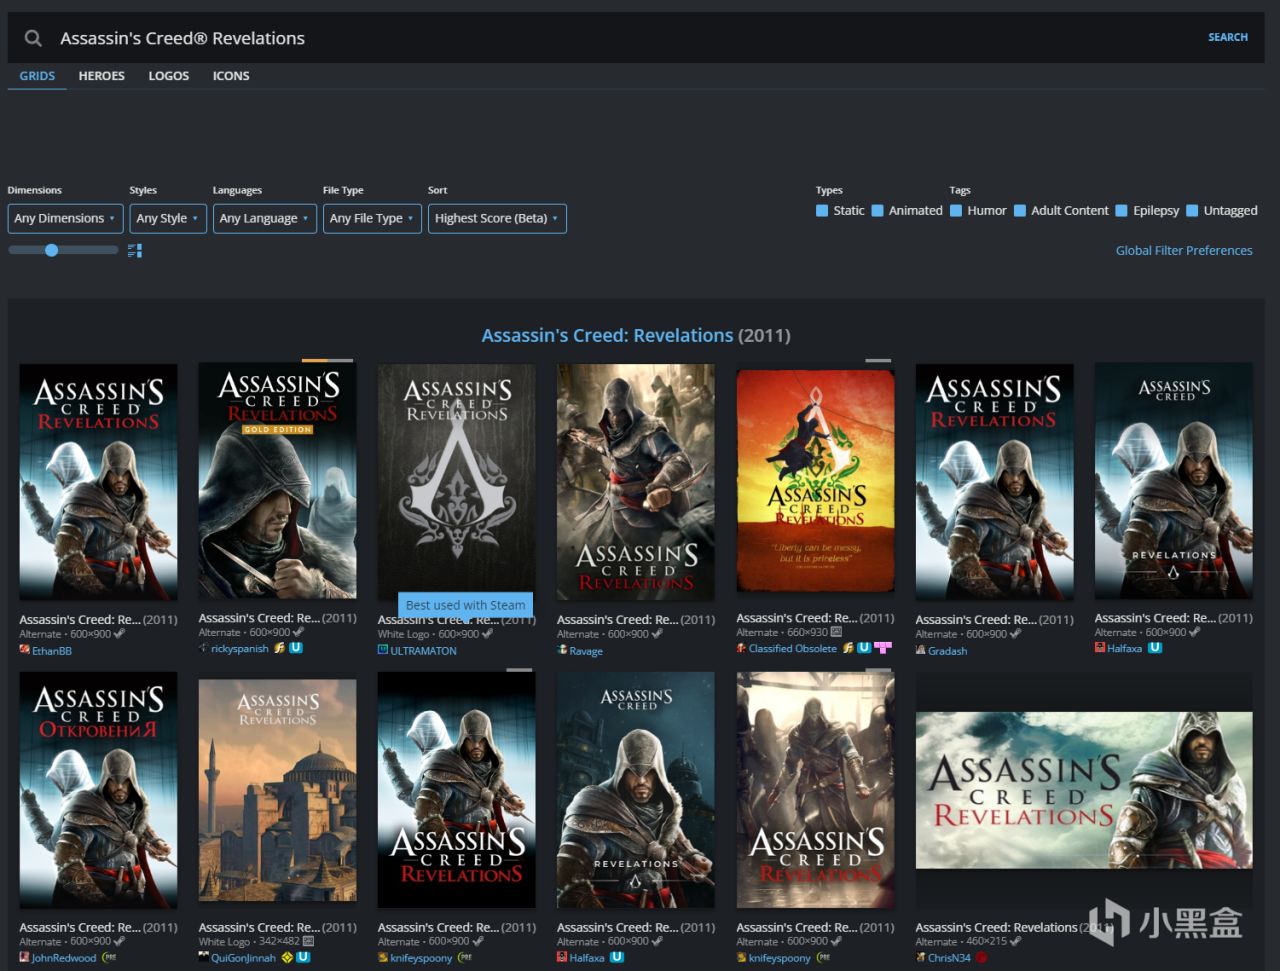Click the red badge next to ChrisN34

(981, 957)
